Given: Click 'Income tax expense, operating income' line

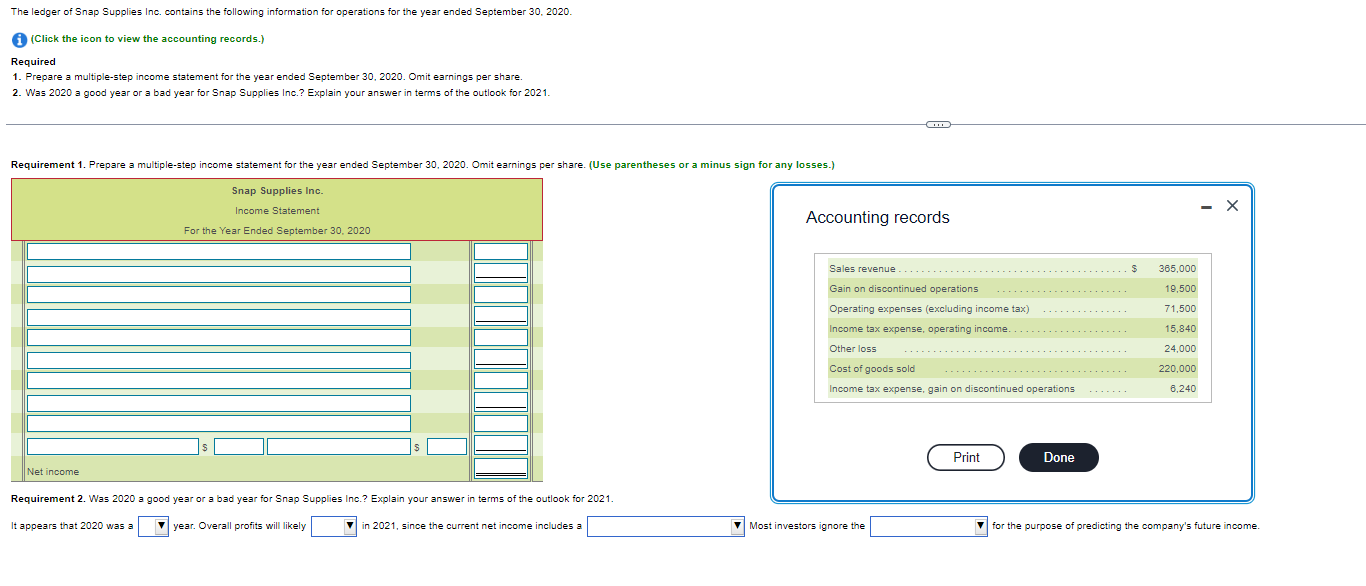Looking at the screenshot, I should pyautogui.click(x=920, y=329).
